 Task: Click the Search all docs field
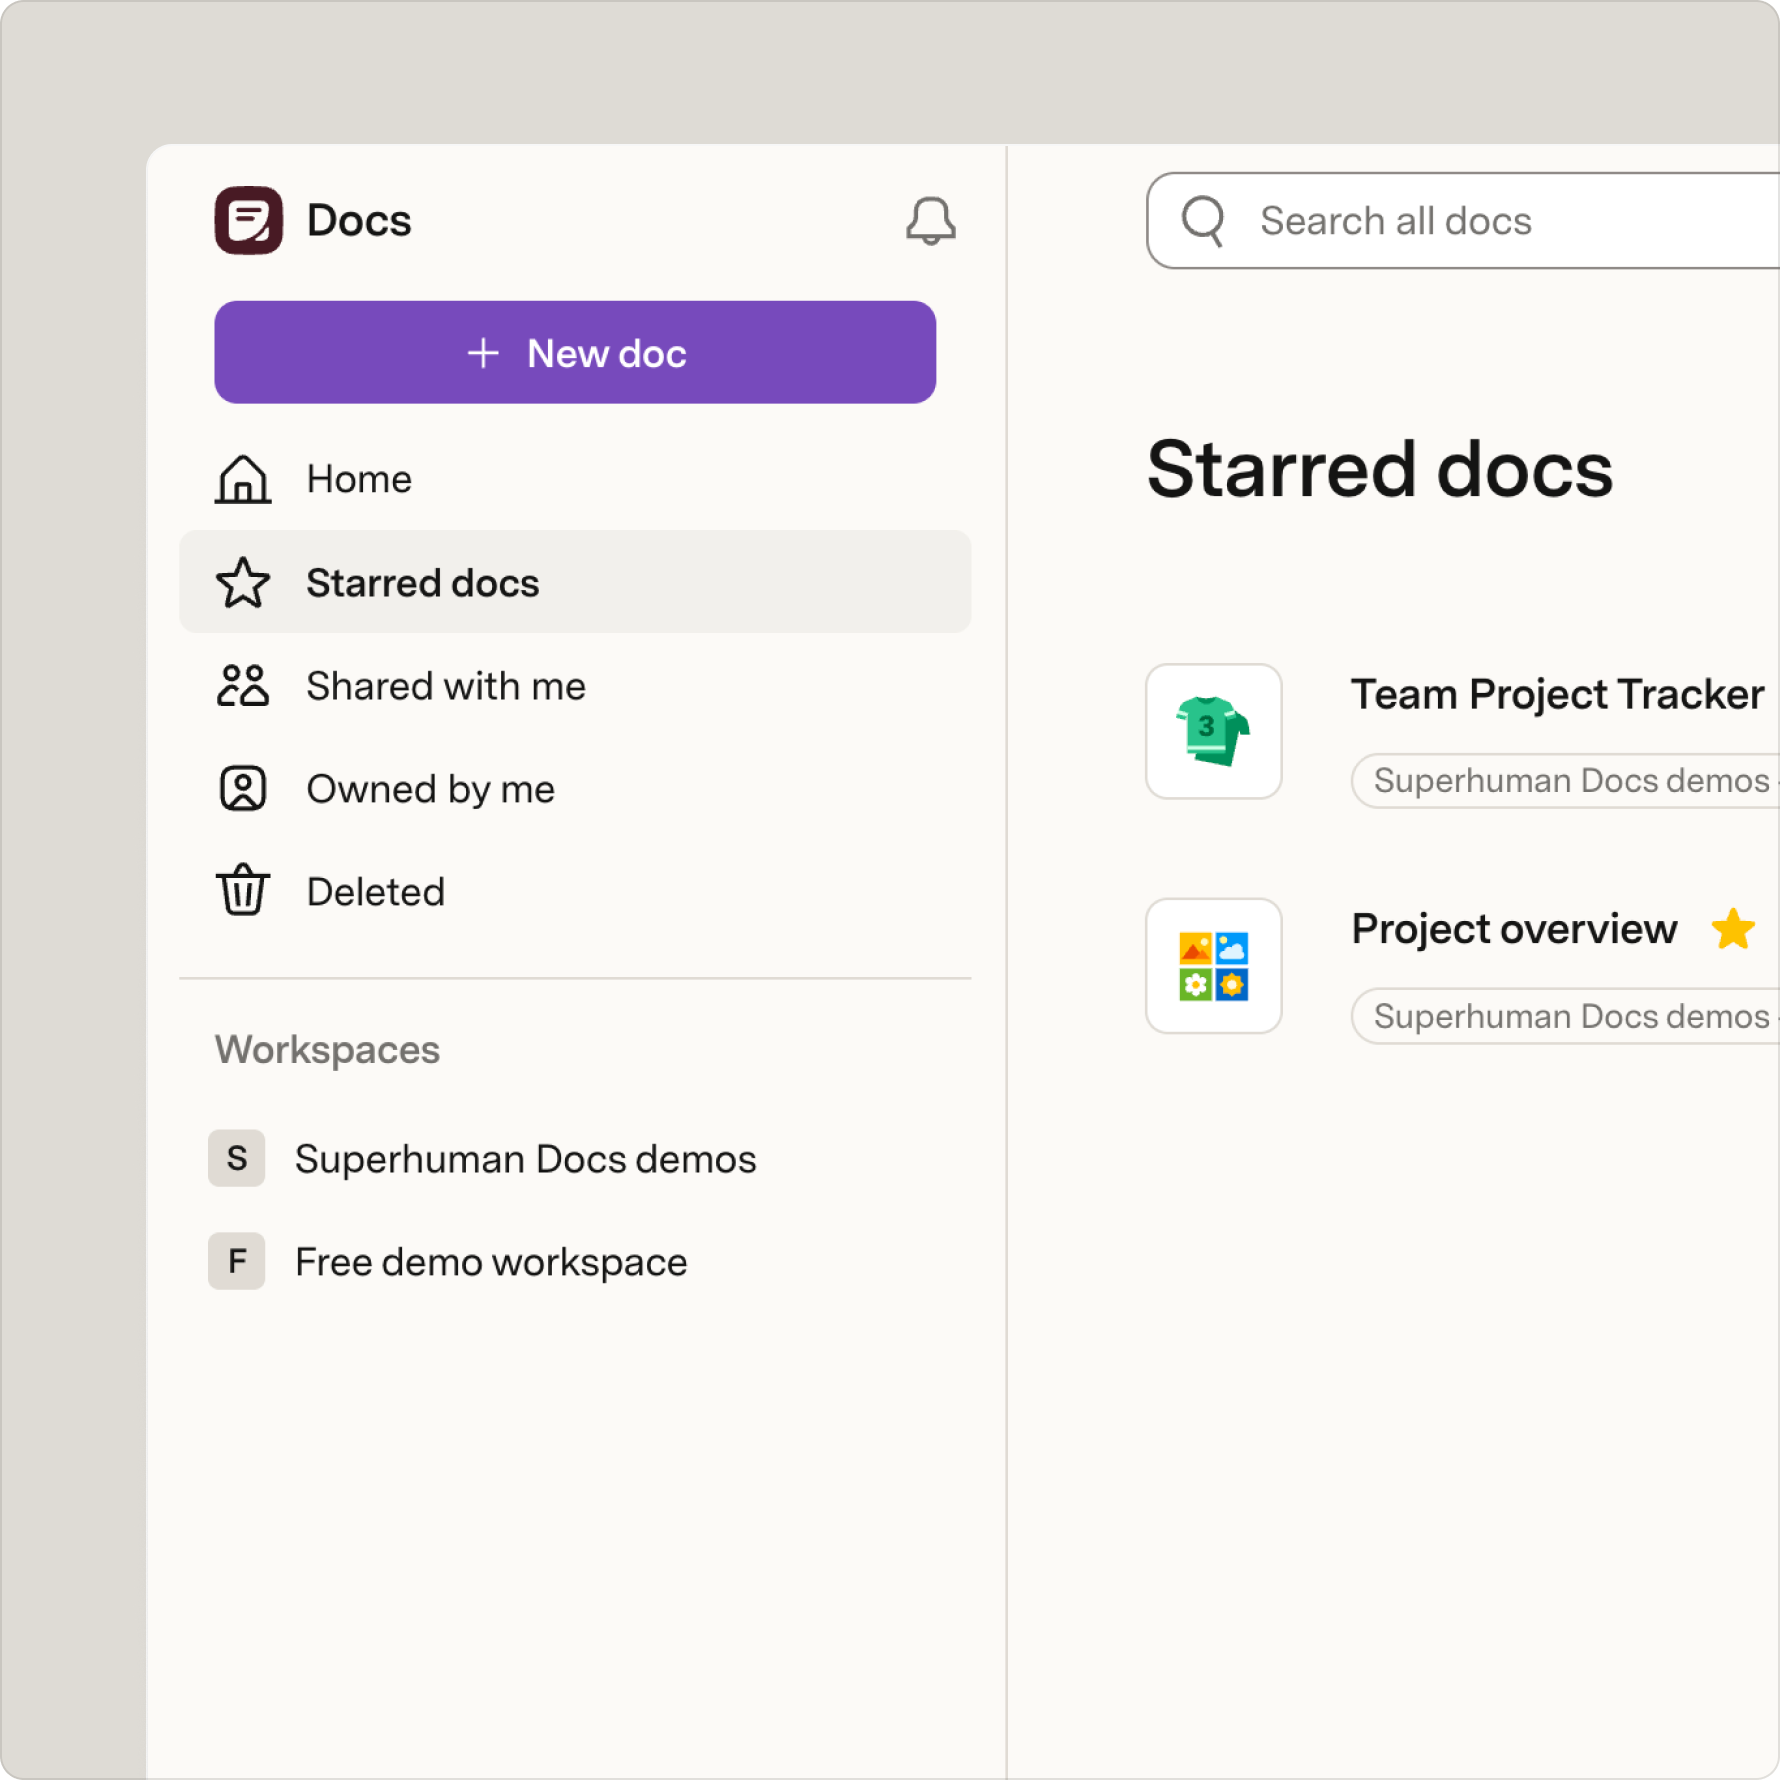click(x=1463, y=221)
